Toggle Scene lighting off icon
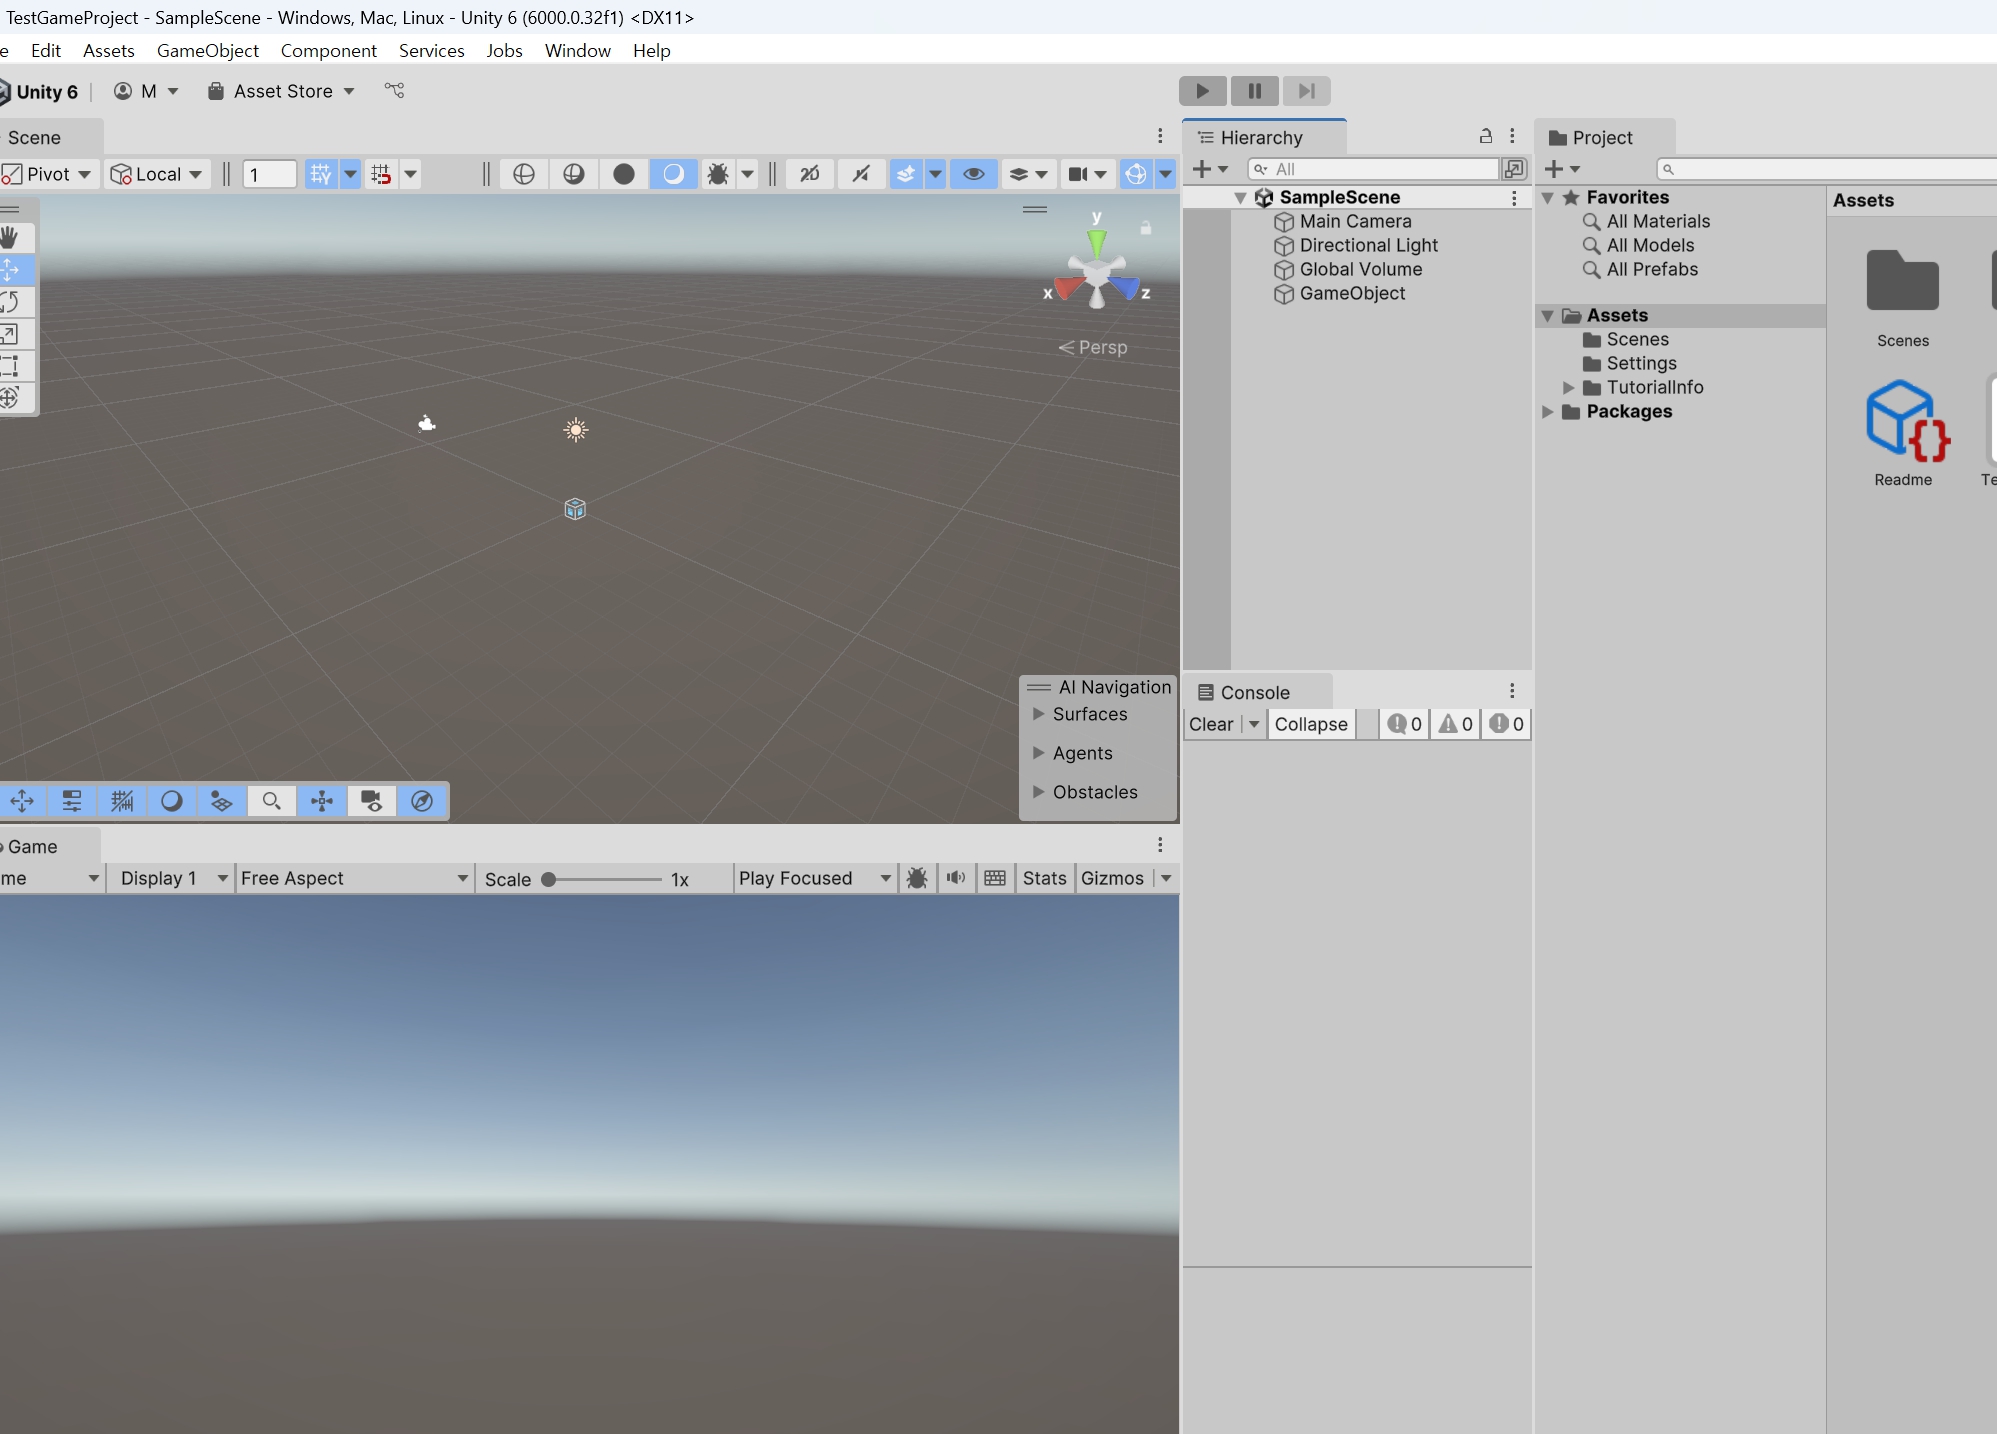Viewport: 1997px width, 1434px height. pyautogui.click(x=860, y=174)
